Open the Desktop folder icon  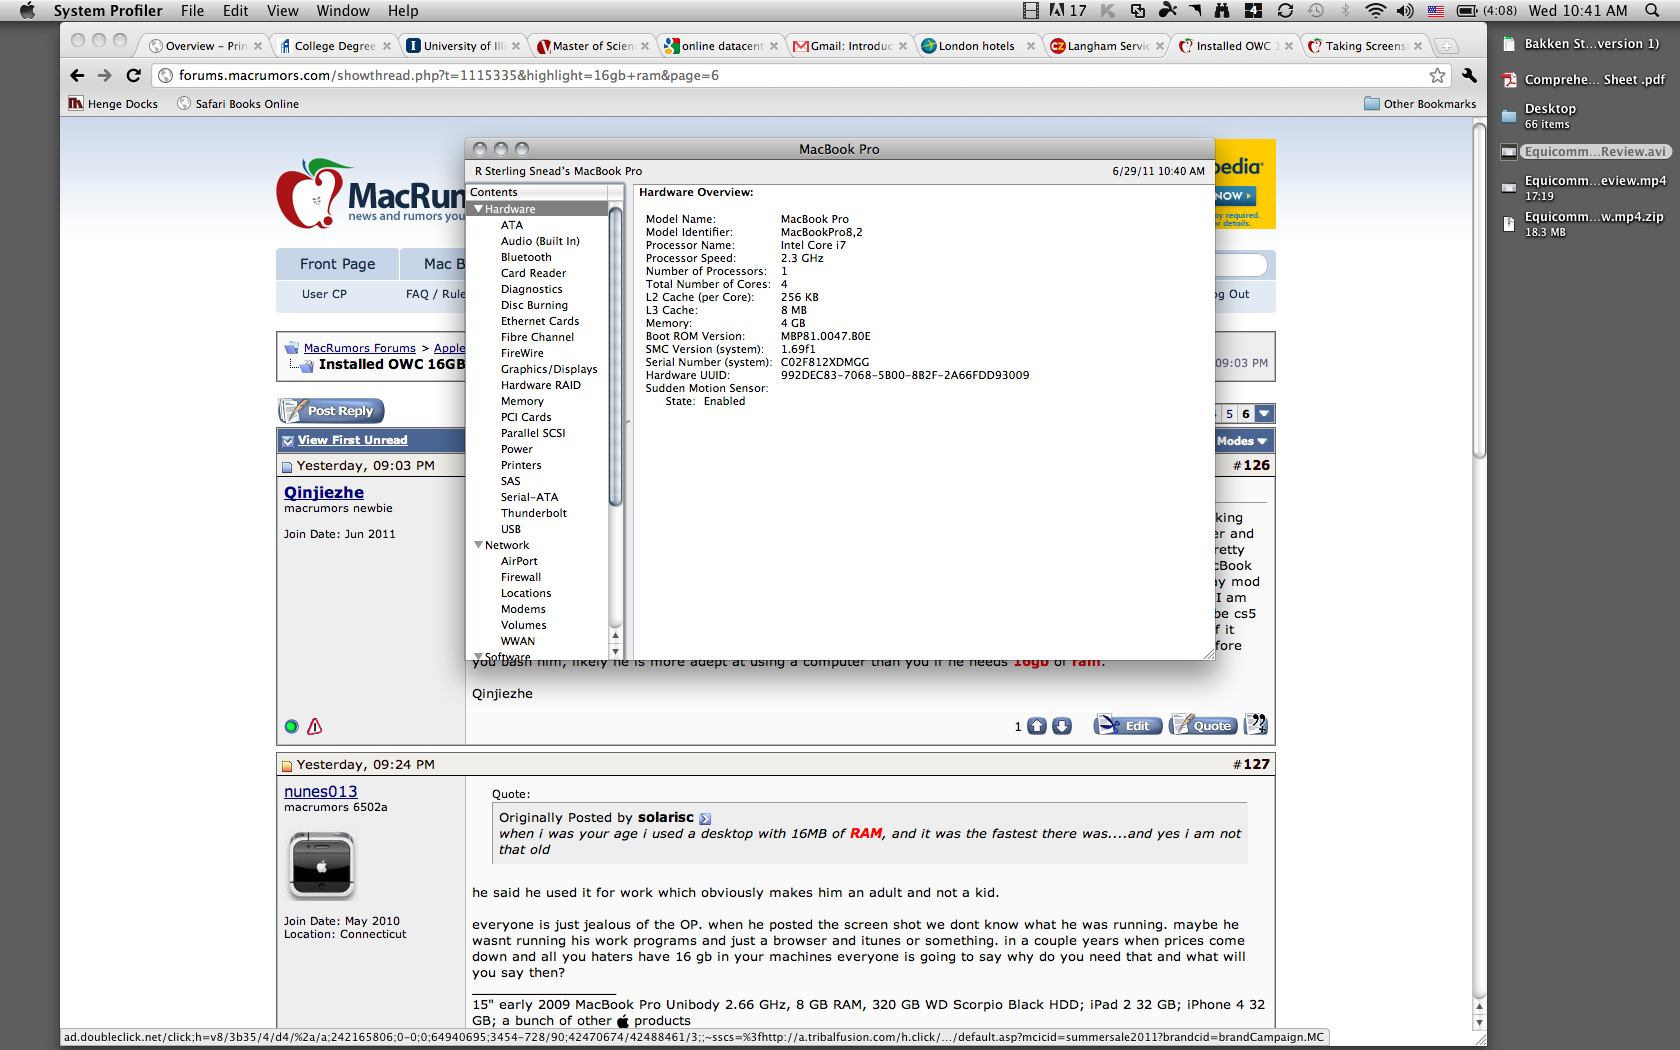(x=1509, y=116)
